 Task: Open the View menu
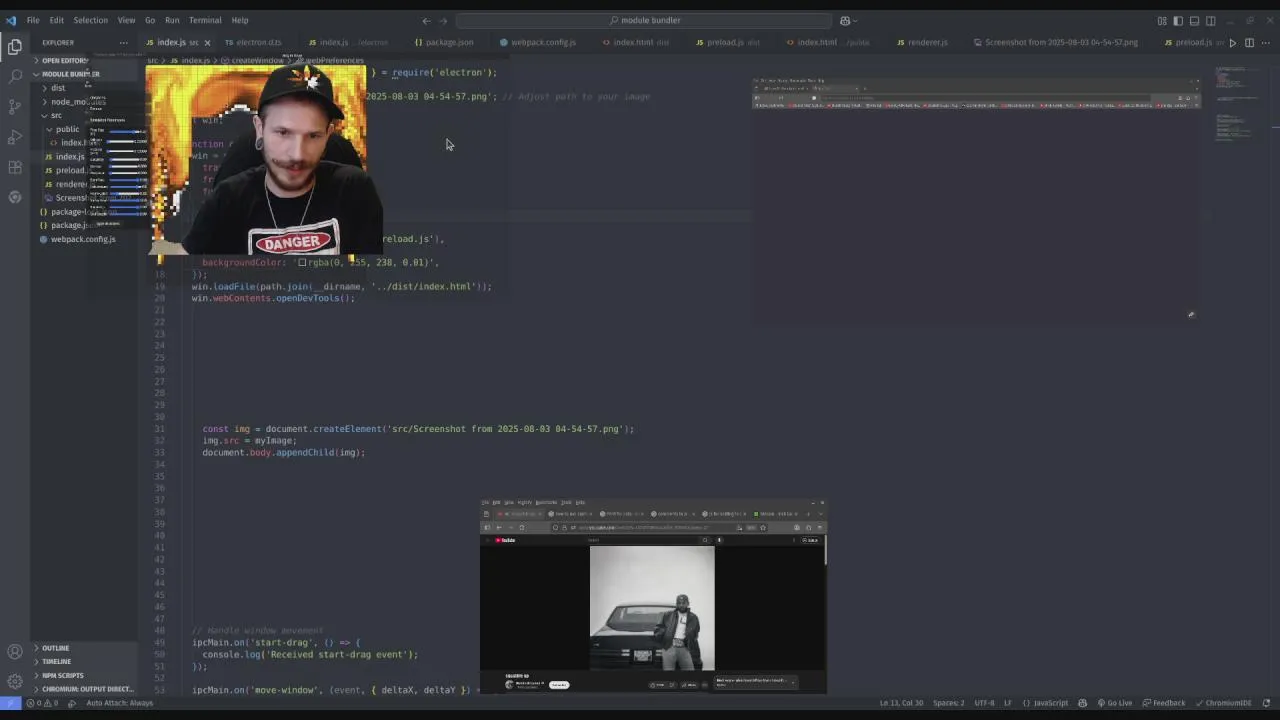(126, 20)
